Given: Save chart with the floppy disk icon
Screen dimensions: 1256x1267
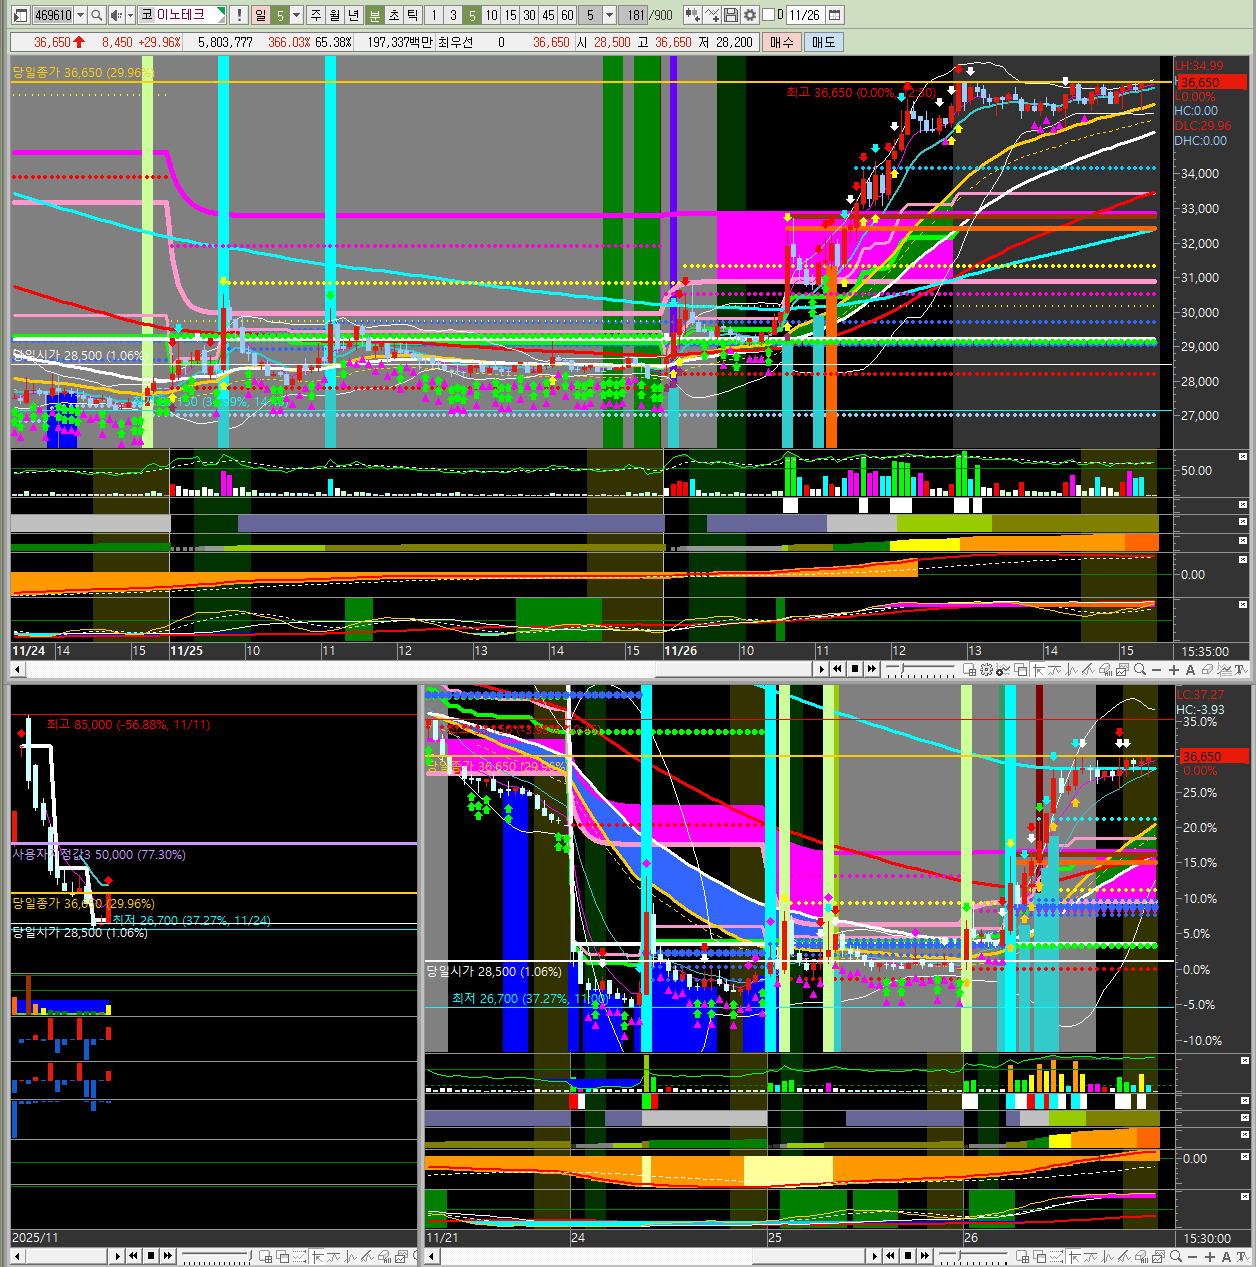Looking at the screenshot, I should pyautogui.click(x=731, y=15).
